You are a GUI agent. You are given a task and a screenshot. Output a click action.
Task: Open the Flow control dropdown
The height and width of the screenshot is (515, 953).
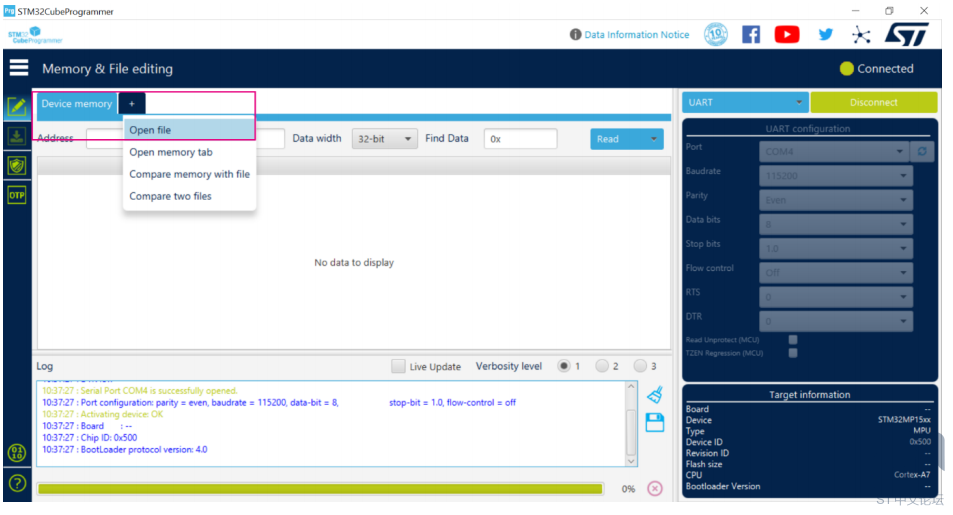[836, 273]
